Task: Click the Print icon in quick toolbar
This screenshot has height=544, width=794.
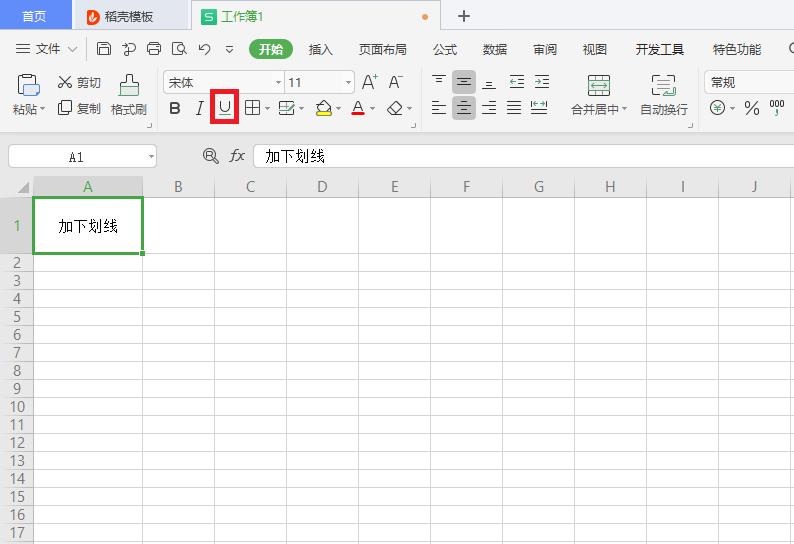Action: (154, 49)
